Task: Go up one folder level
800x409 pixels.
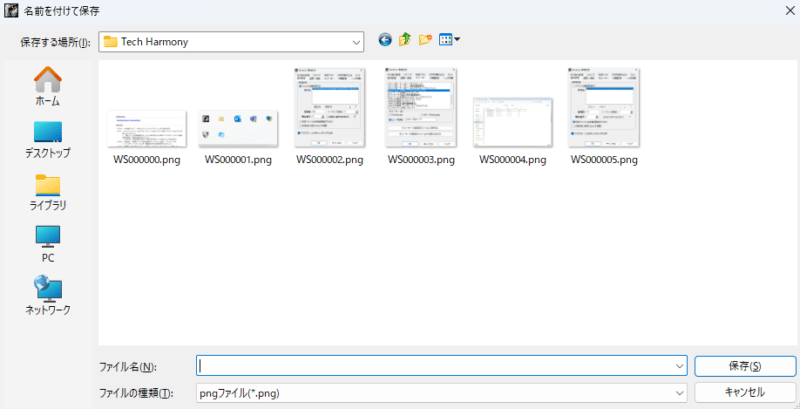Action: coord(405,41)
